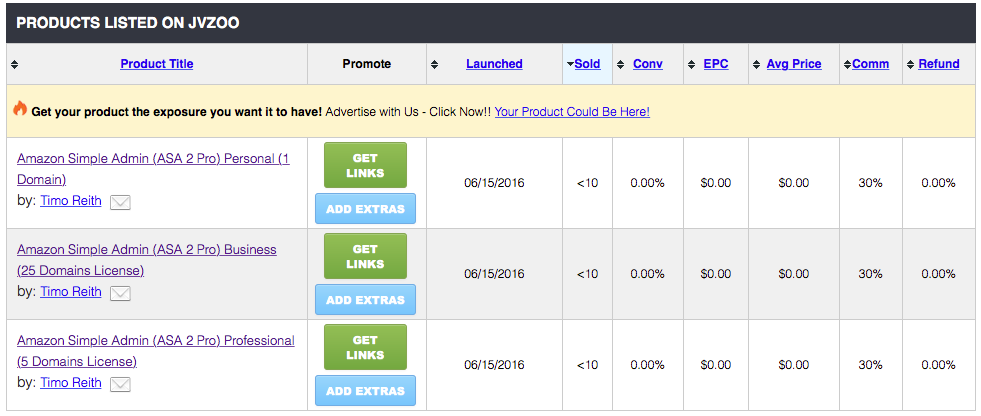
Task: Get links for ASA 2 Pro Professional
Action: (x=365, y=347)
